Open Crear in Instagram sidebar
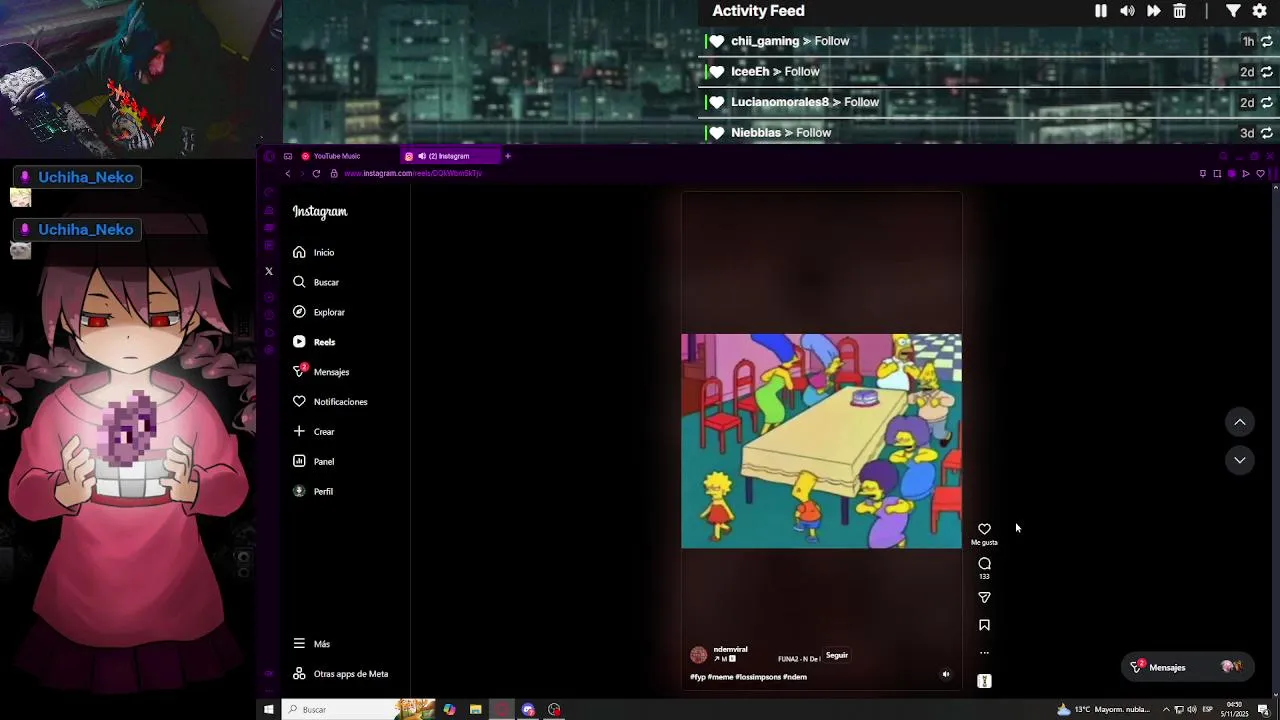Image resolution: width=1280 pixels, height=720 pixels. pyautogui.click(x=314, y=432)
